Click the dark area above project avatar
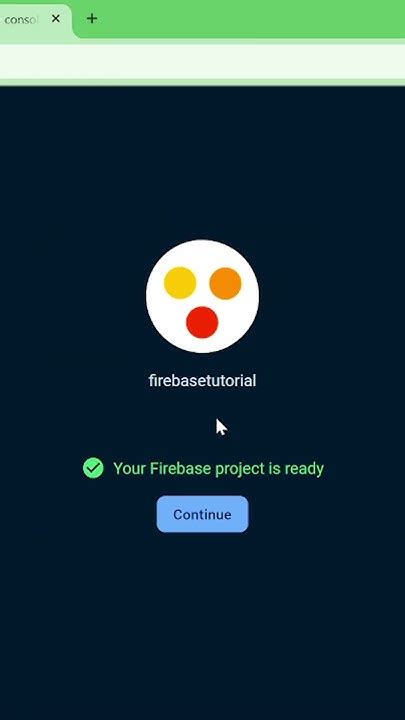This screenshot has width=405, height=720. (202, 161)
